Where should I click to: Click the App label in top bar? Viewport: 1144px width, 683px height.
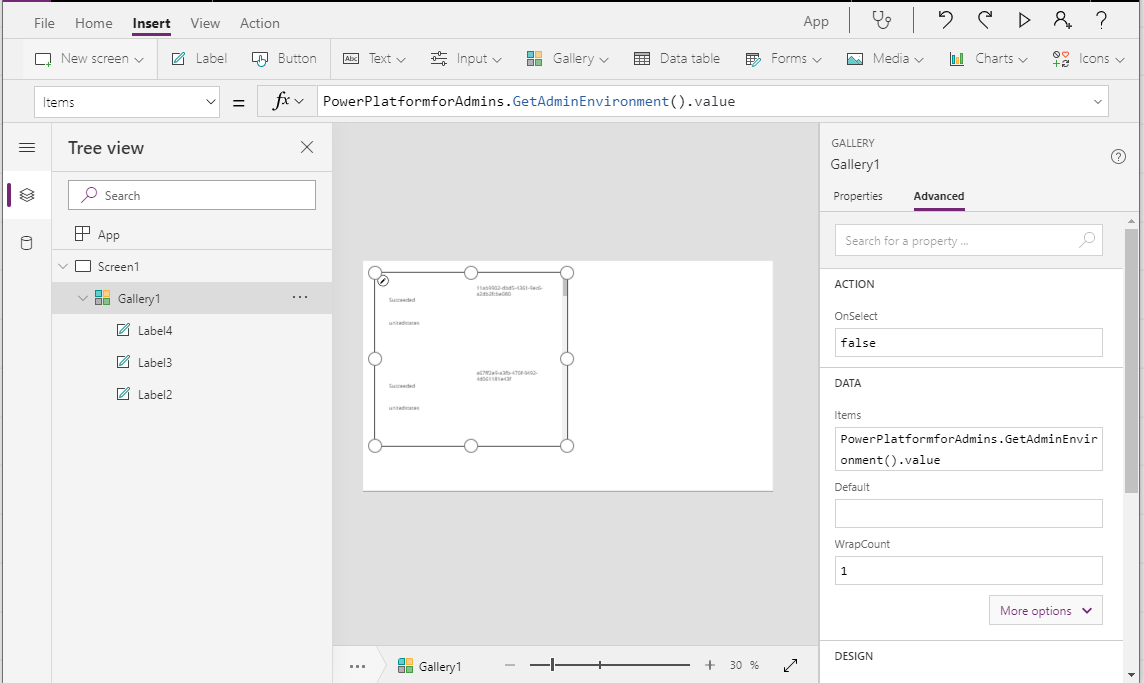(816, 22)
